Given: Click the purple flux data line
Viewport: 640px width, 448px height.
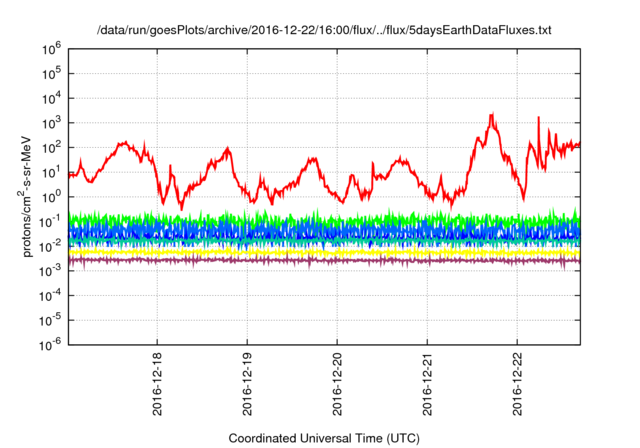Looking at the screenshot, I should (324, 260).
